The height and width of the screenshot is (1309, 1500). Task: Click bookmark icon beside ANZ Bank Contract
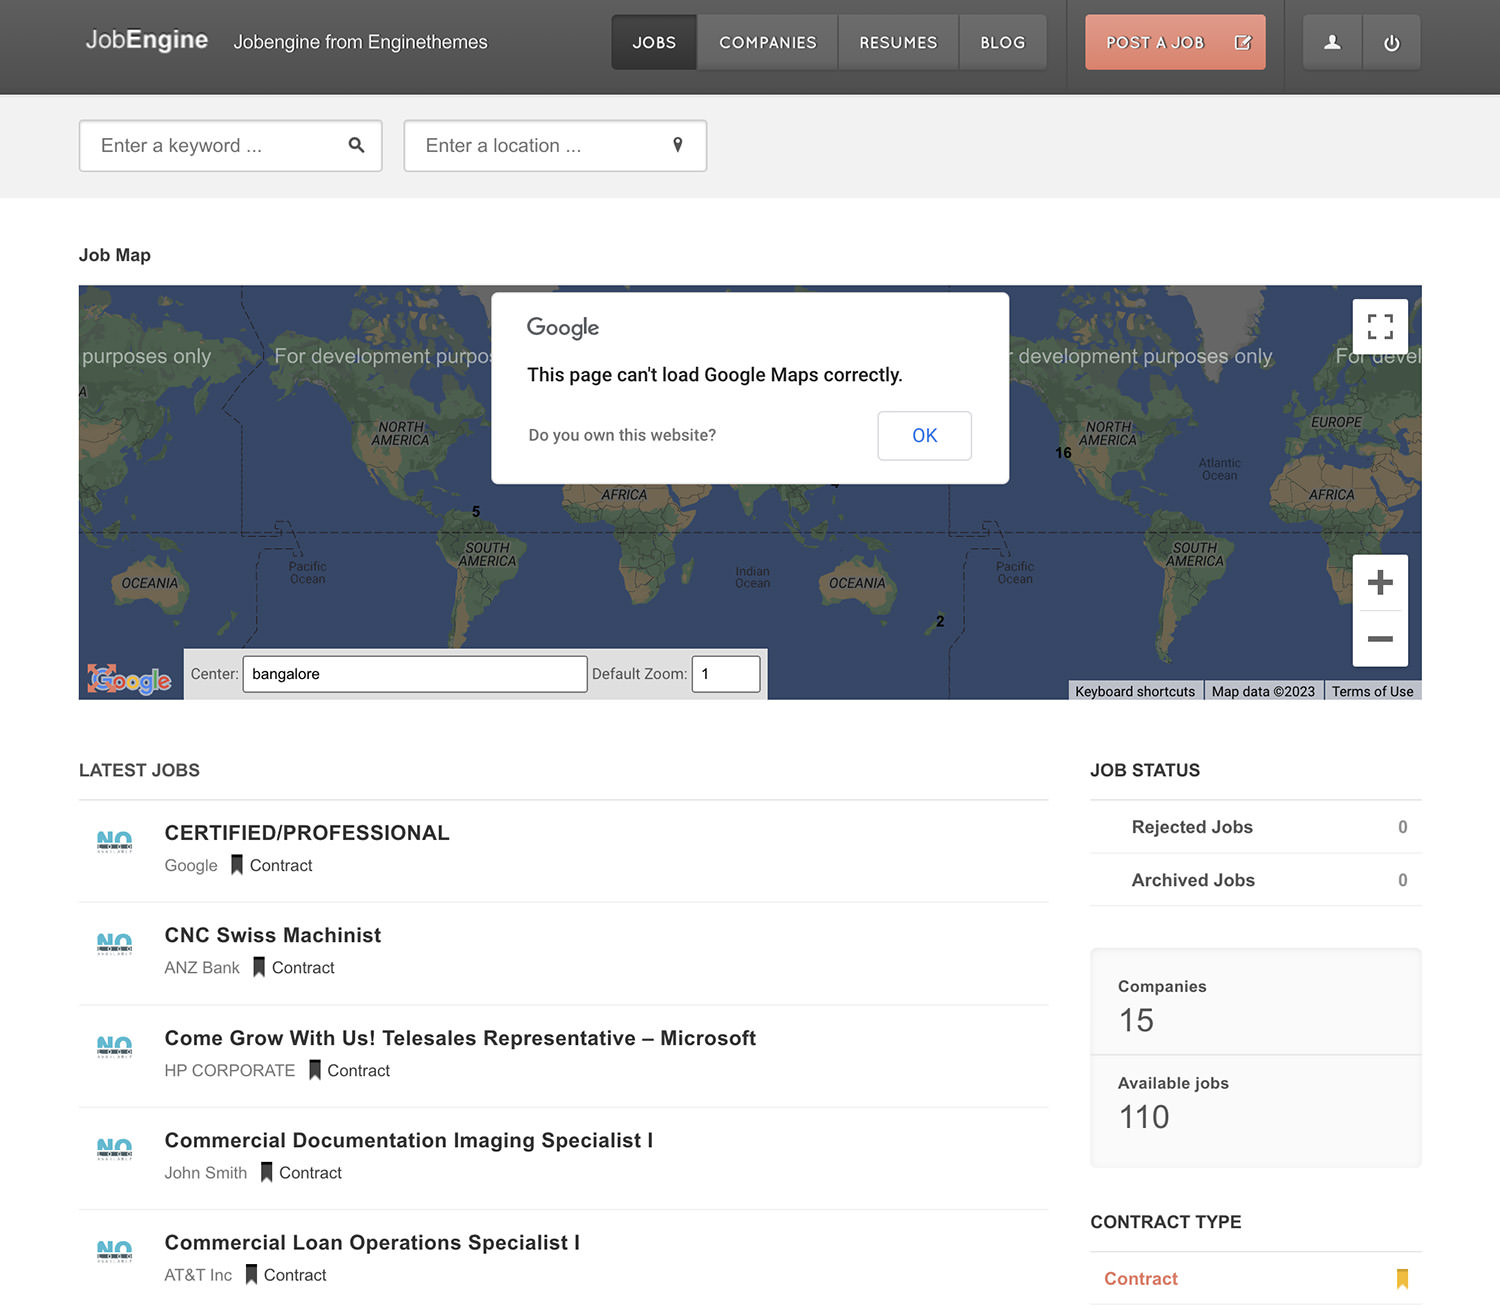[x=259, y=967]
